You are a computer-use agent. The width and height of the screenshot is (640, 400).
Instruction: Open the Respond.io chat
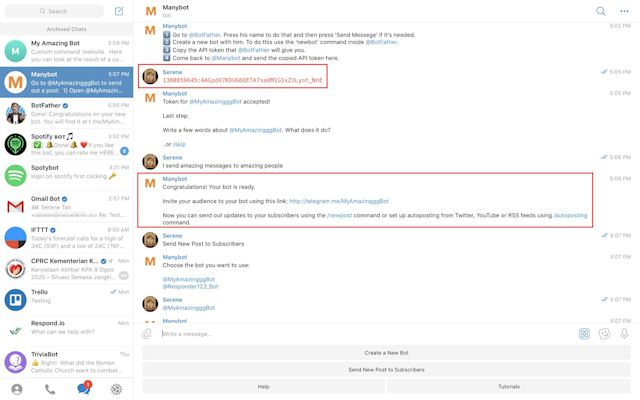click(x=67, y=331)
